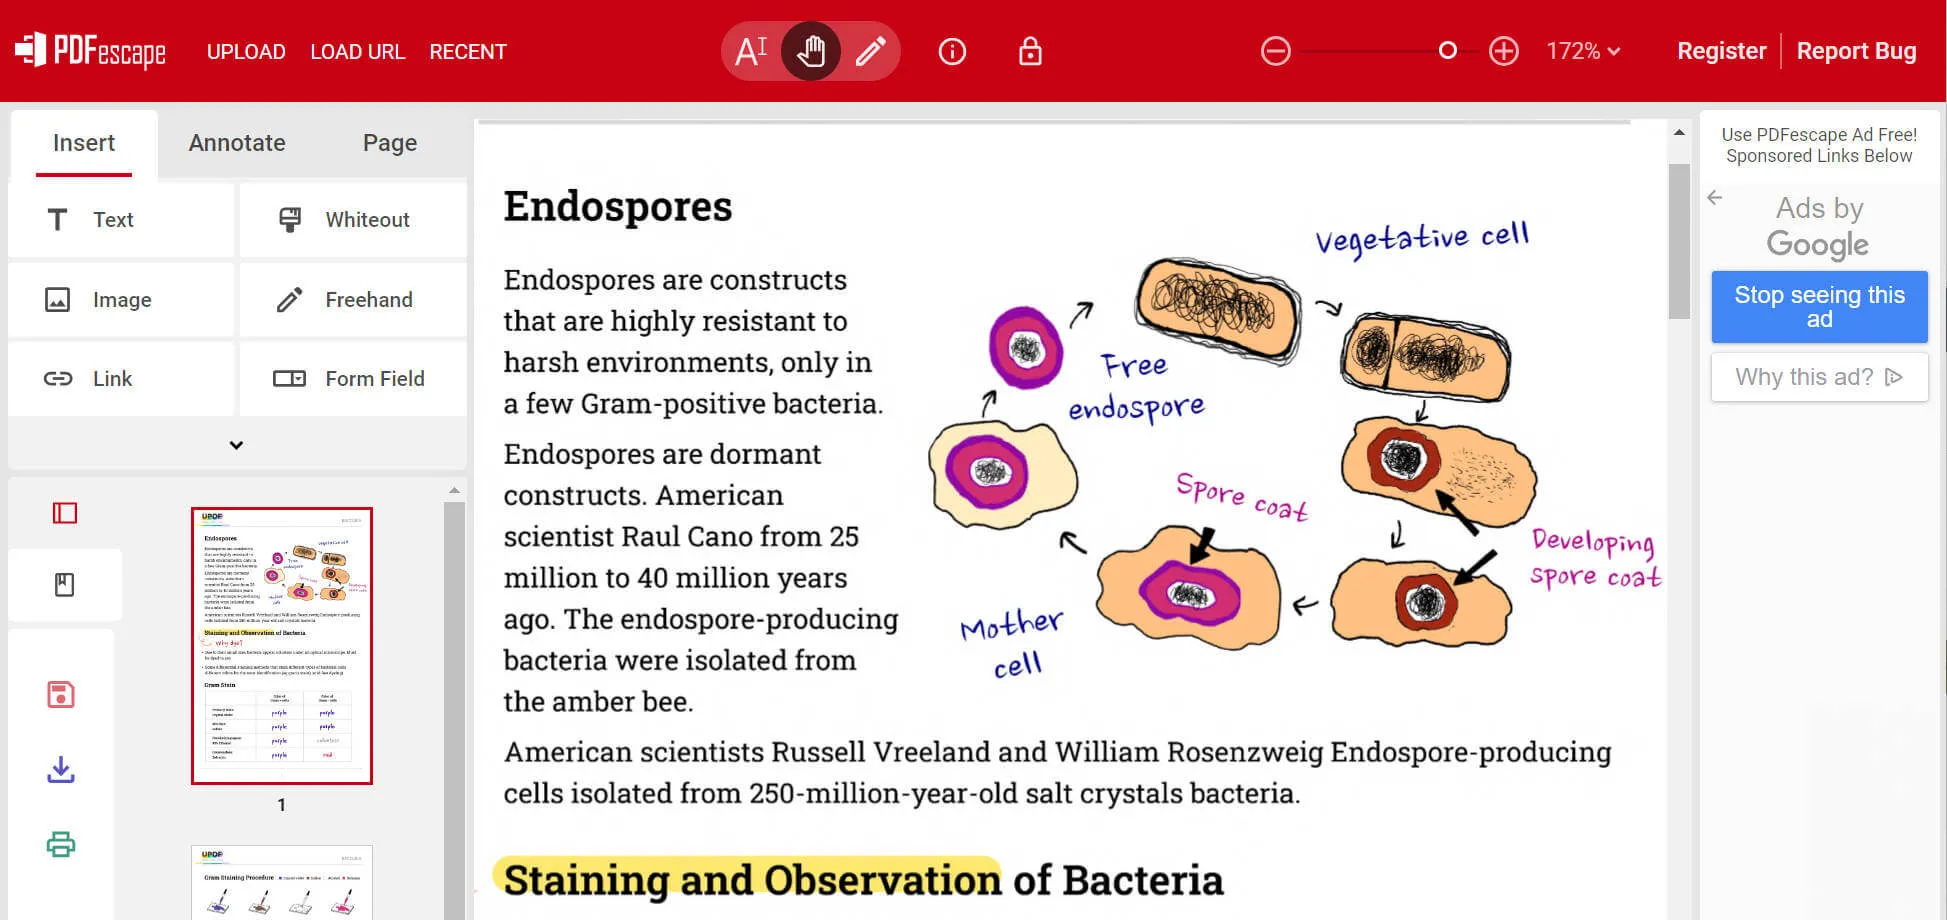Activate the hand pan tool
This screenshot has height=920, width=1947.
811,51
